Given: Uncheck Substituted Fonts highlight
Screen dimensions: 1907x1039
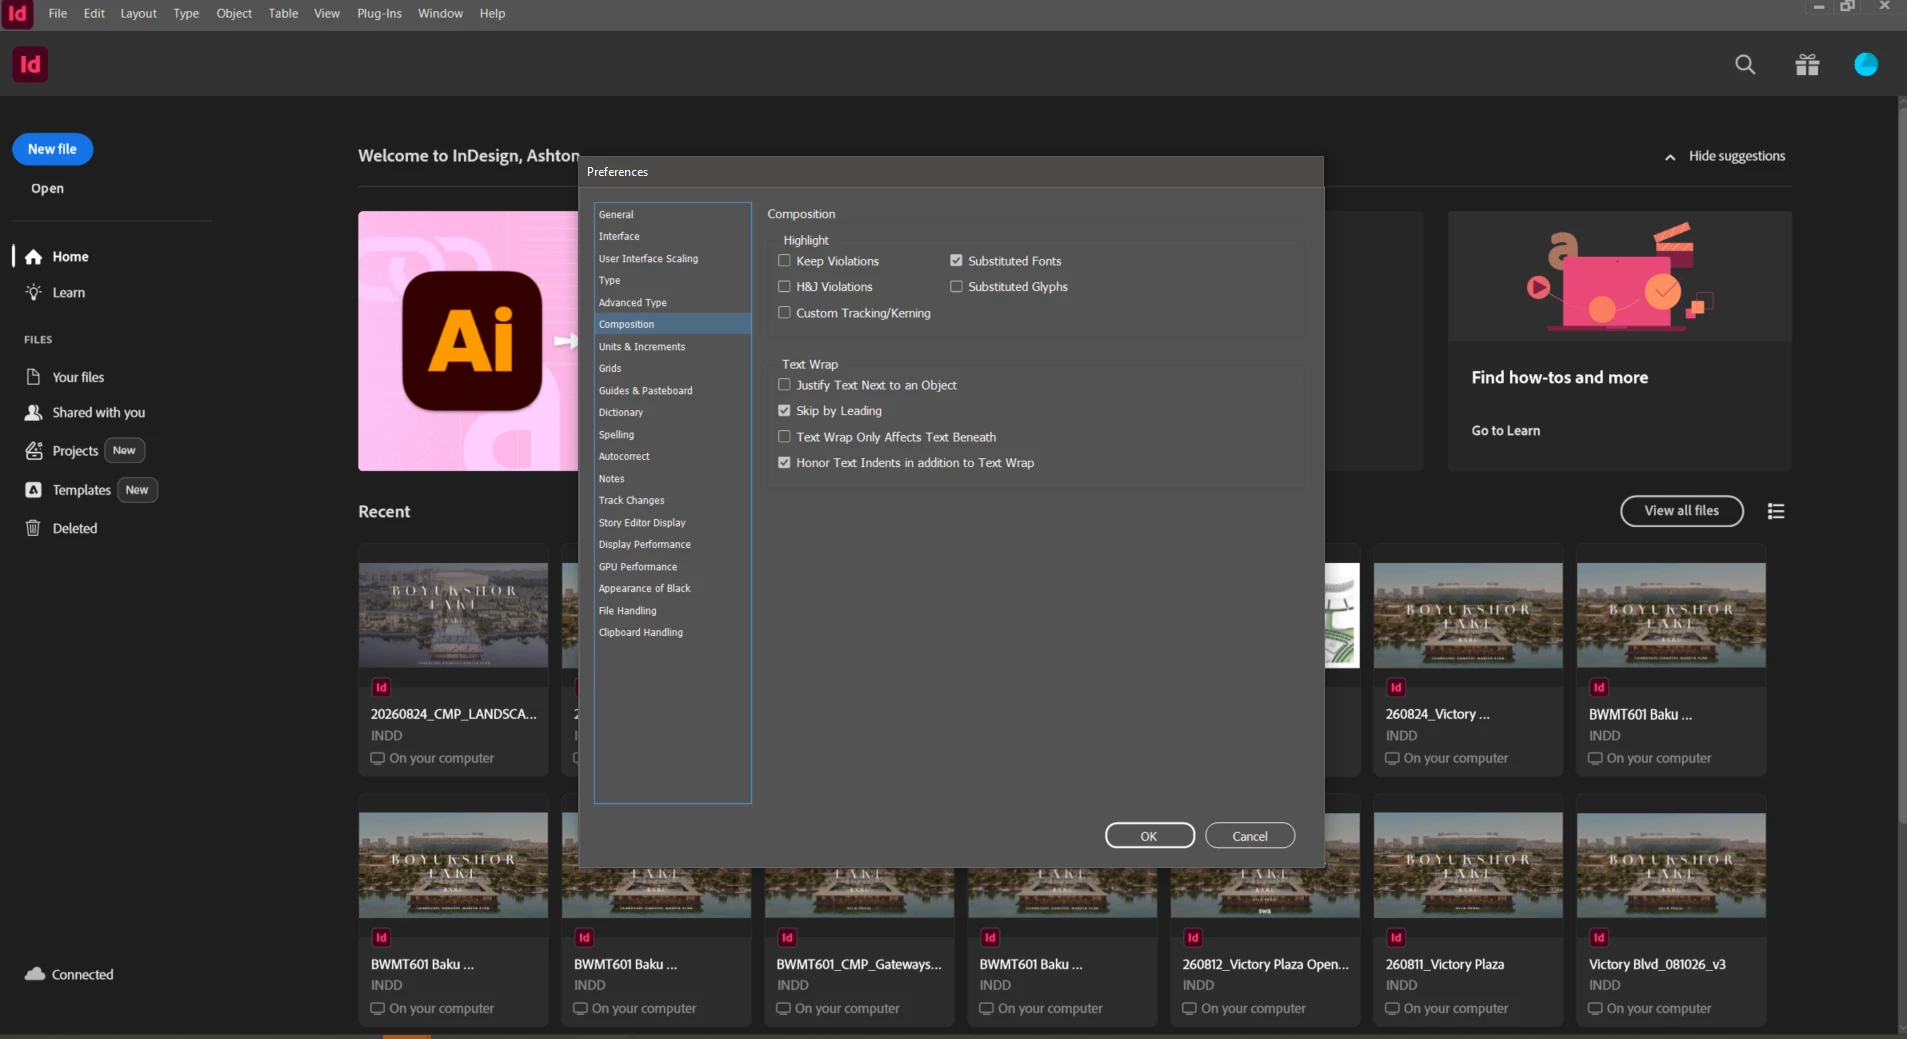Looking at the screenshot, I should click(956, 261).
